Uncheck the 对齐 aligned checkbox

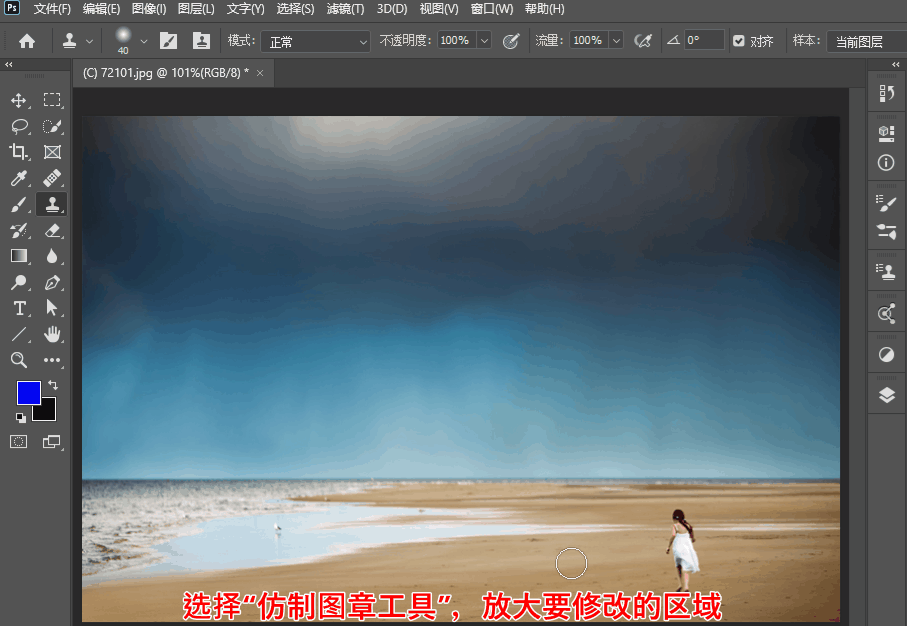[739, 40]
